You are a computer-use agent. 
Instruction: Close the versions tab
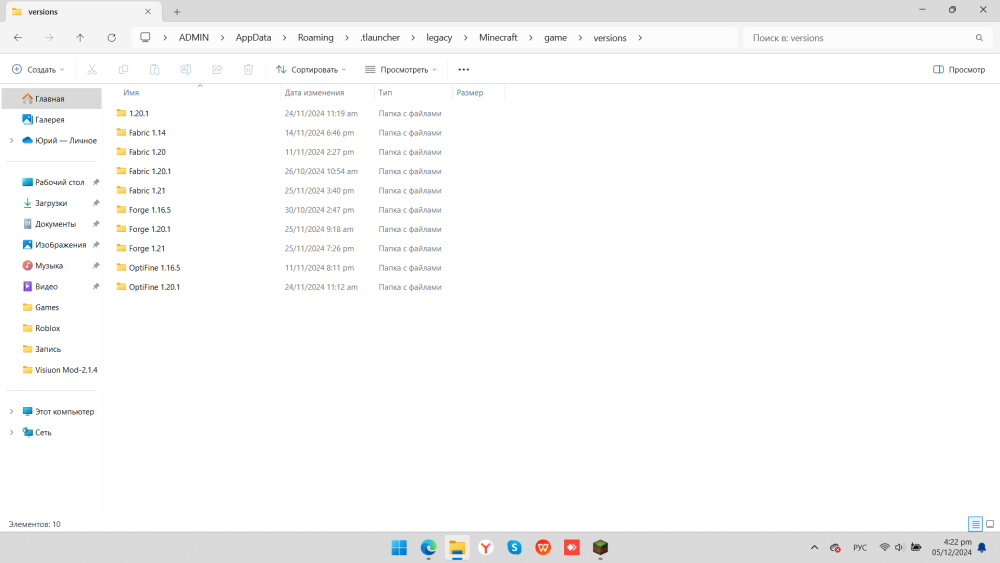pos(148,11)
